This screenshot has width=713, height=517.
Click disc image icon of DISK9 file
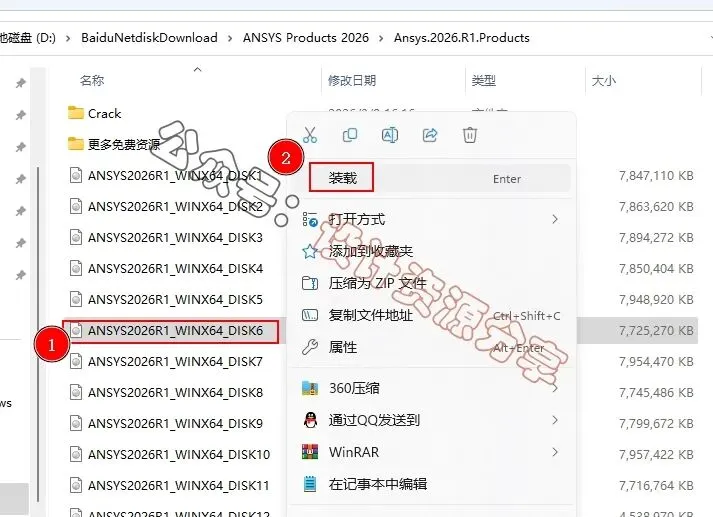76,423
